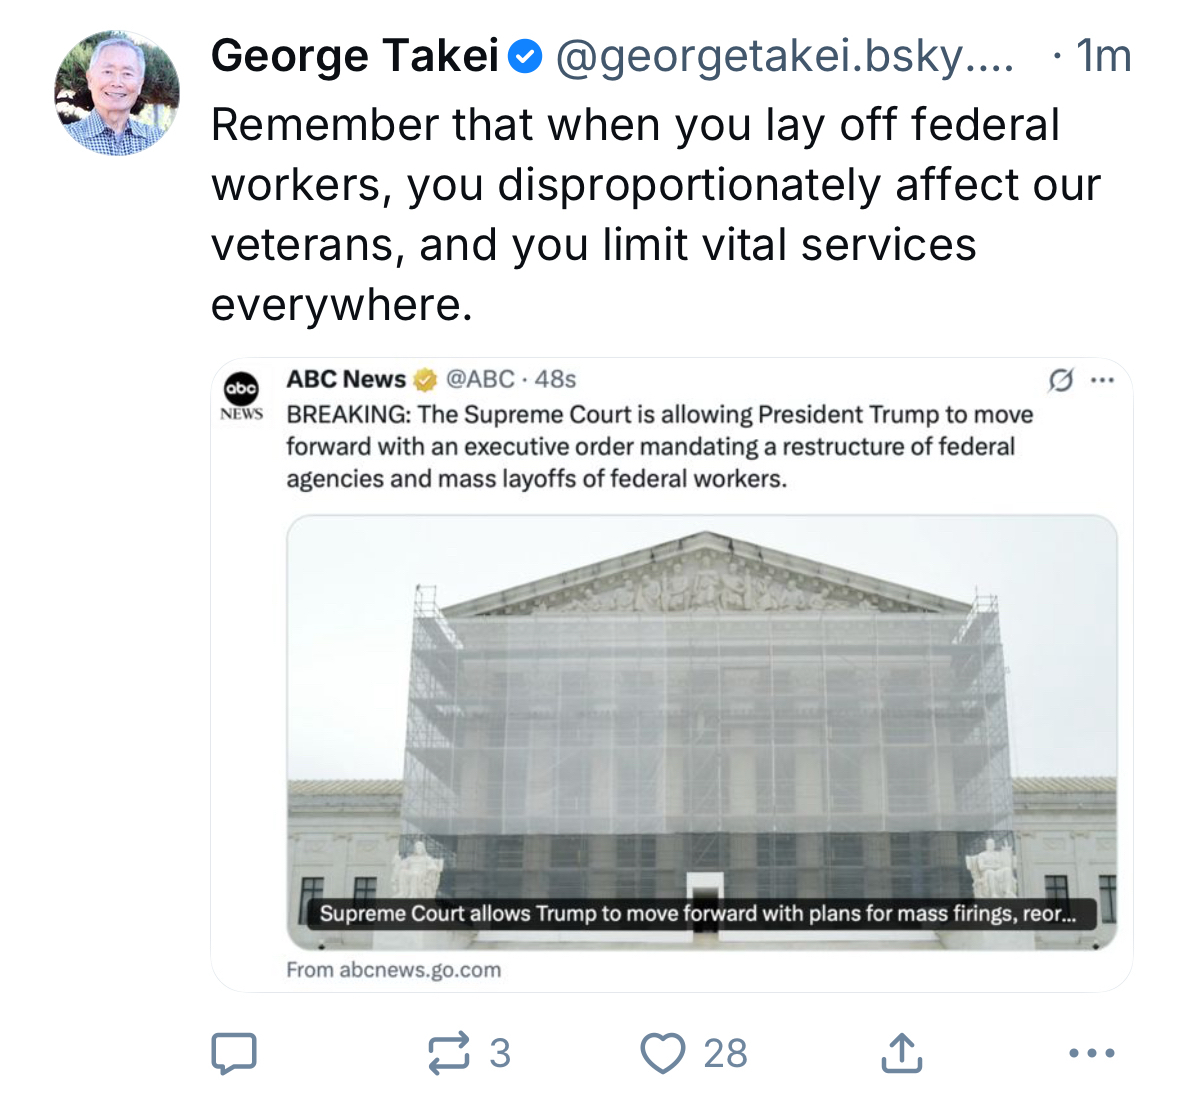1179x1103 pixels.
Task: Tap the share upload arrow icon
Action: pos(901,1052)
